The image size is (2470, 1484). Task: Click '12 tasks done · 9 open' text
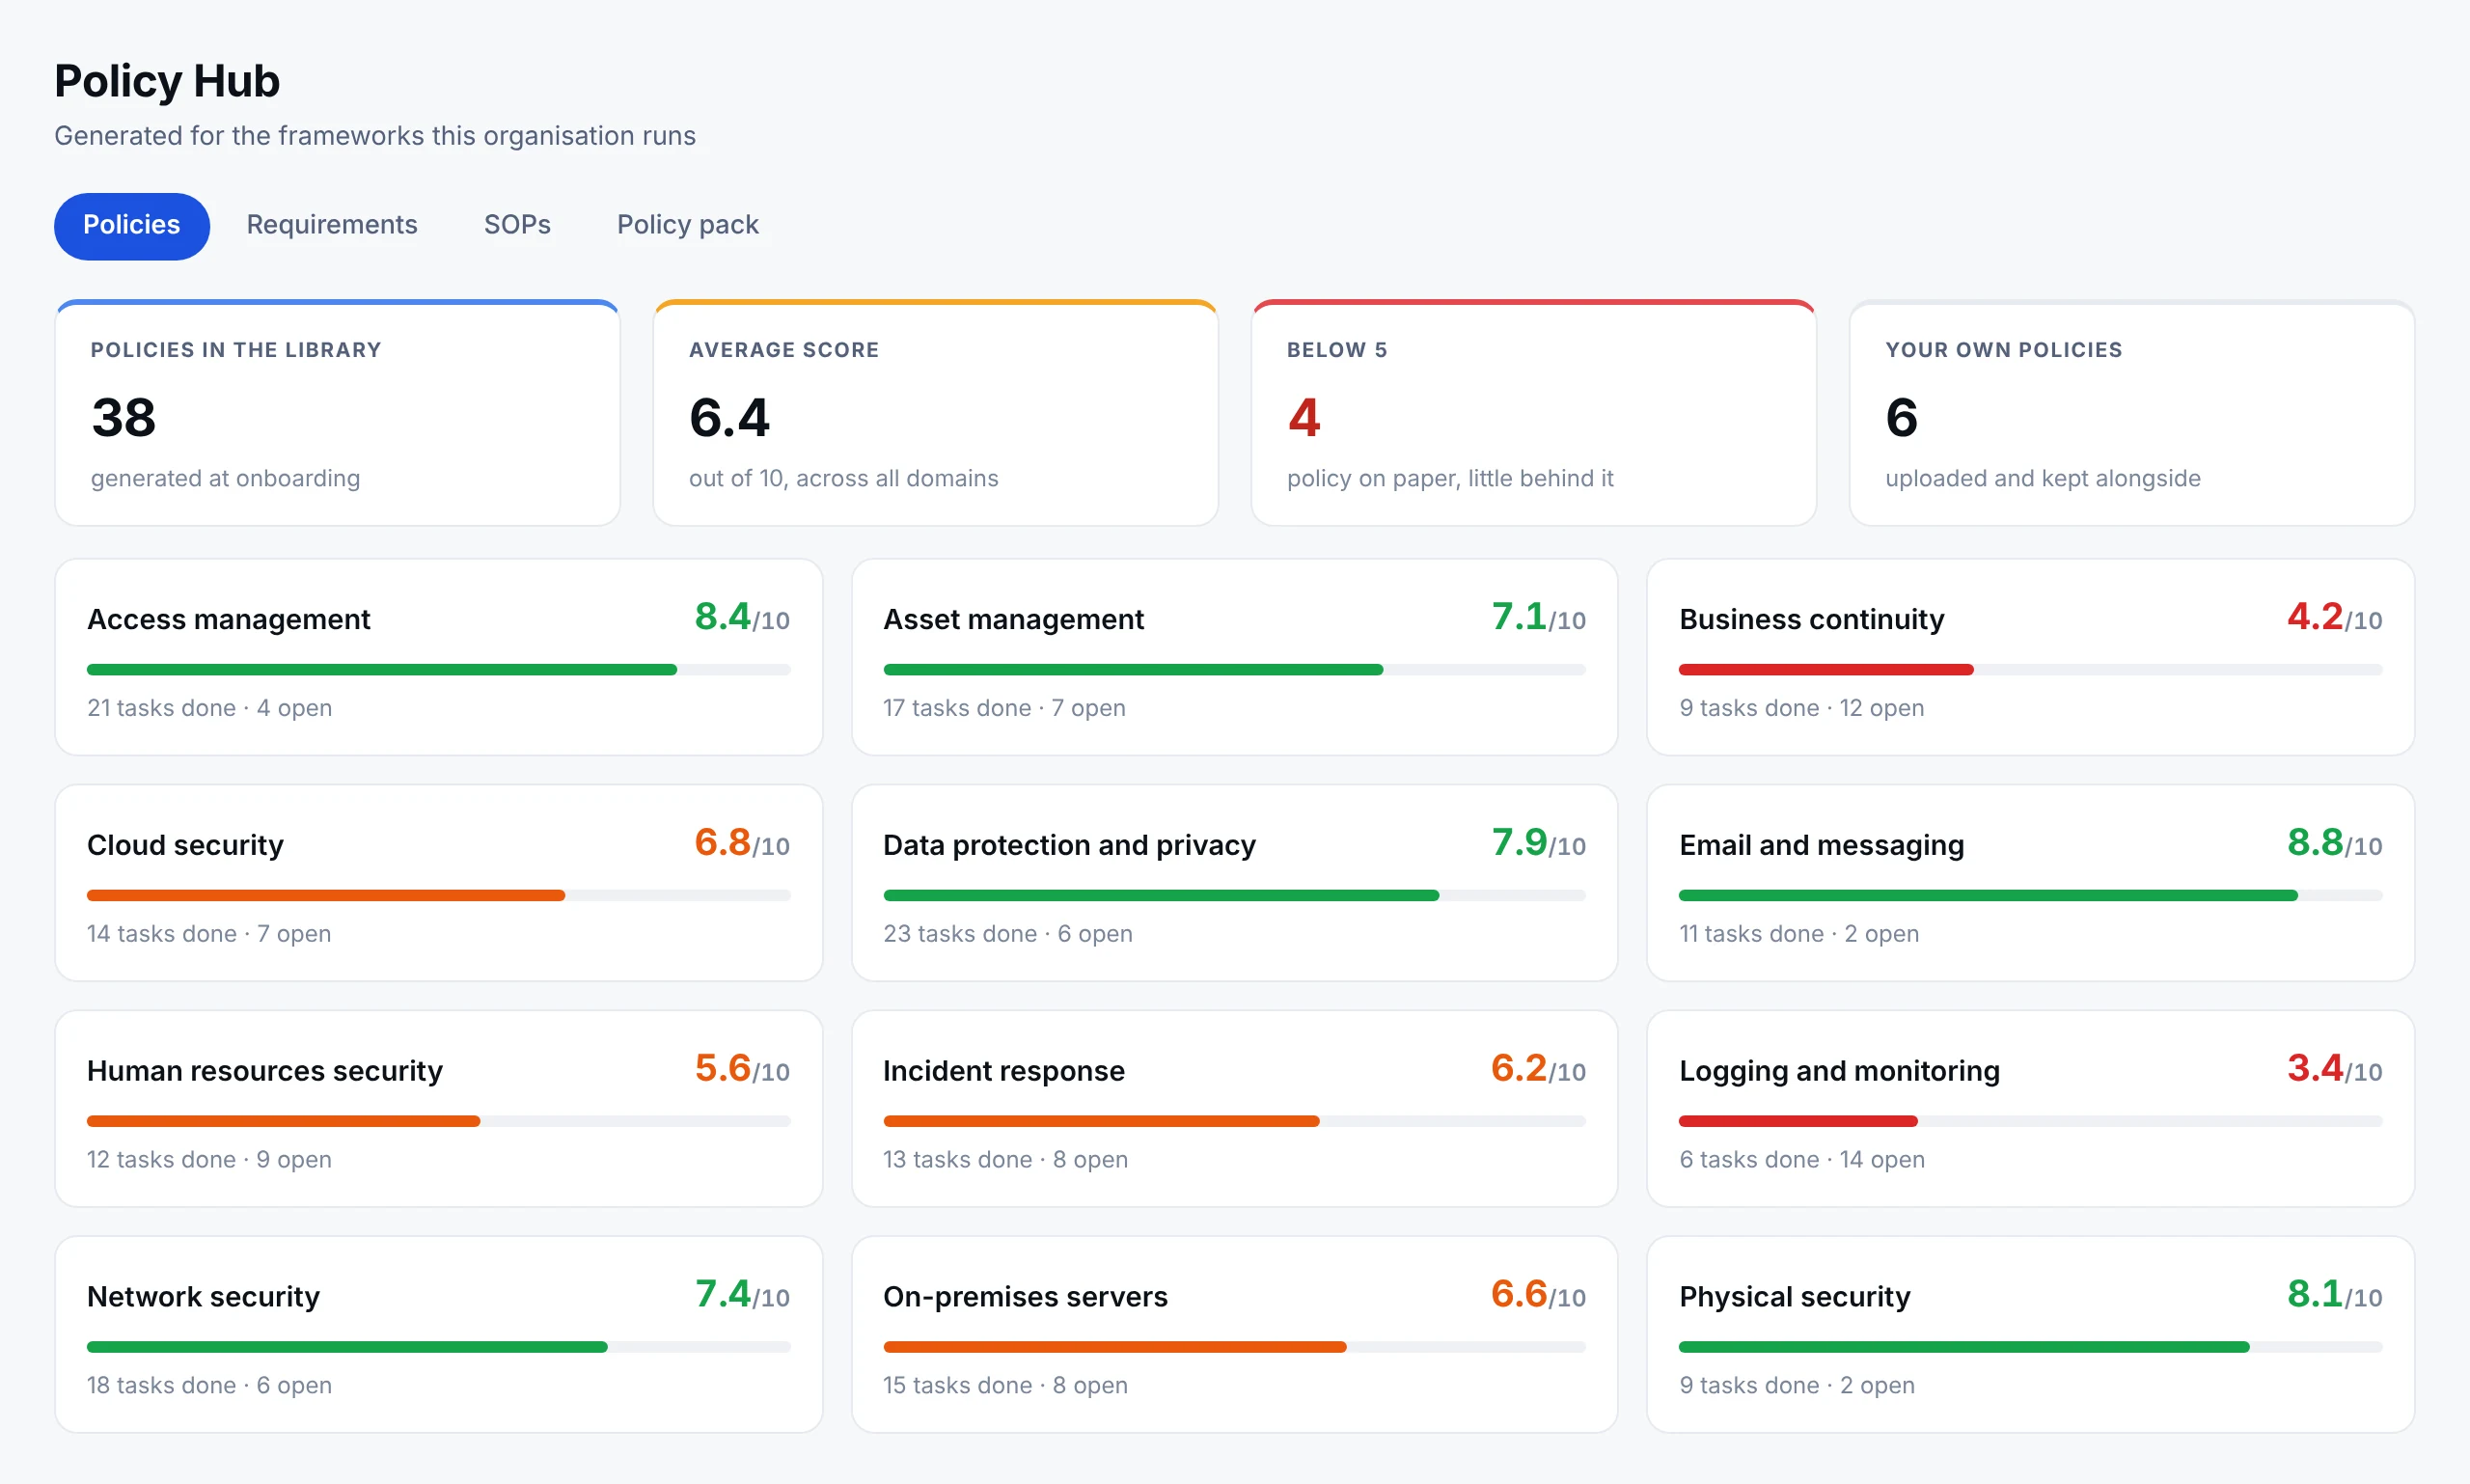209,1160
